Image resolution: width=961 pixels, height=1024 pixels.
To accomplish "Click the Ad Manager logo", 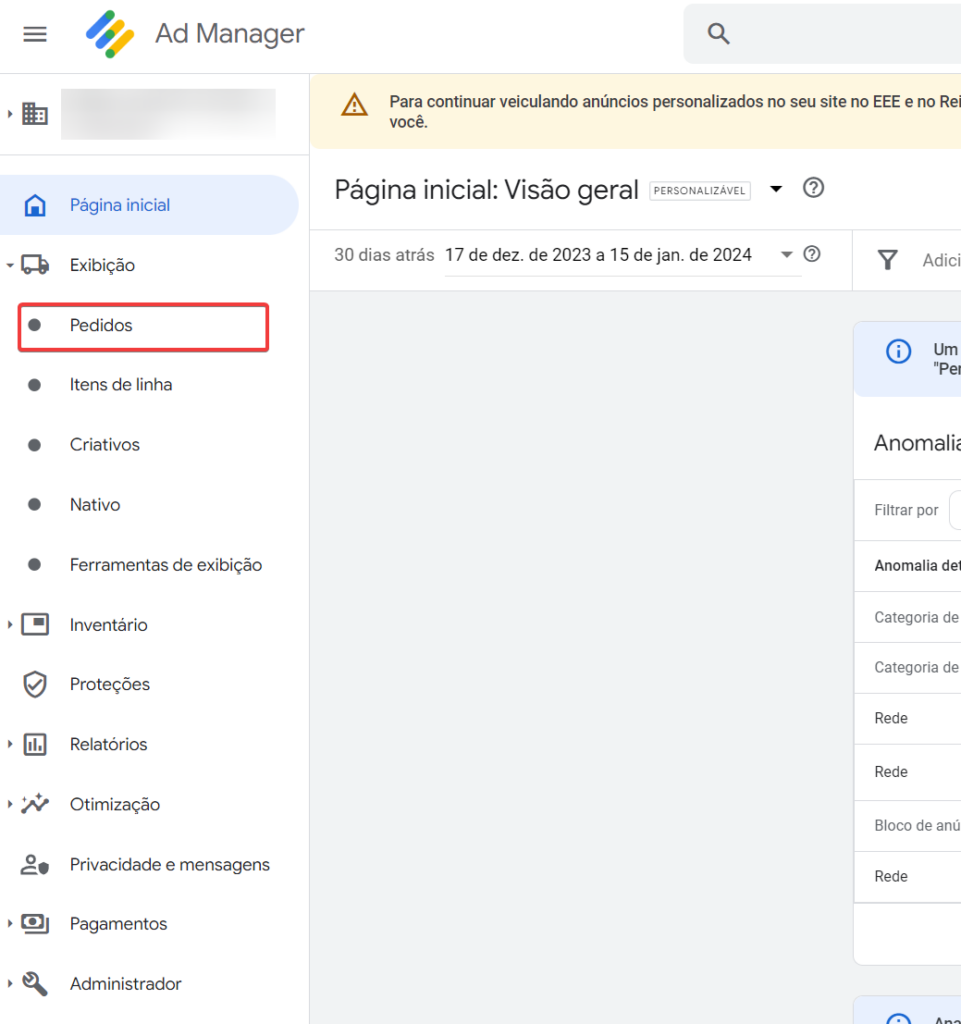I will pos(110,34).
